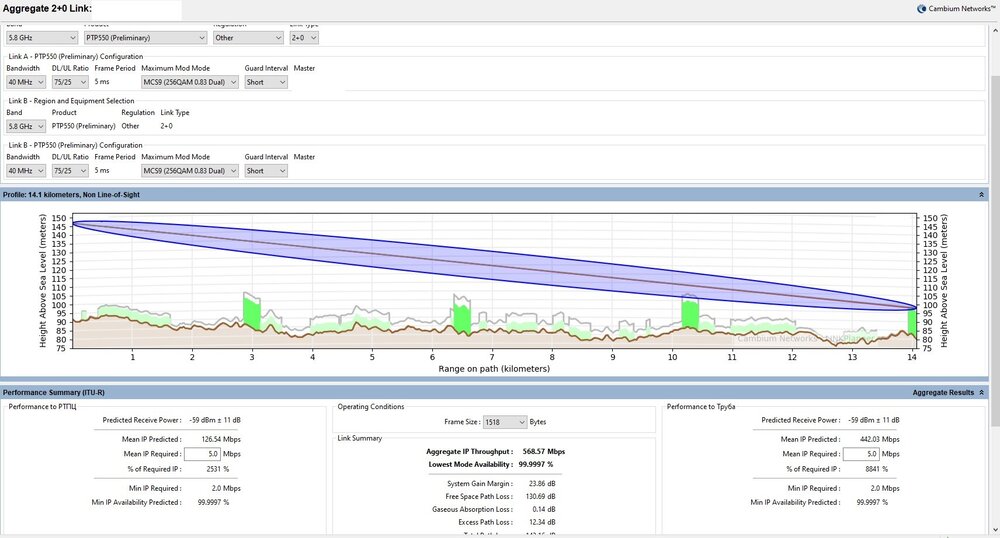Collapse the Performance Summary section chevron
1000x538 pixels.
[981, 393]
